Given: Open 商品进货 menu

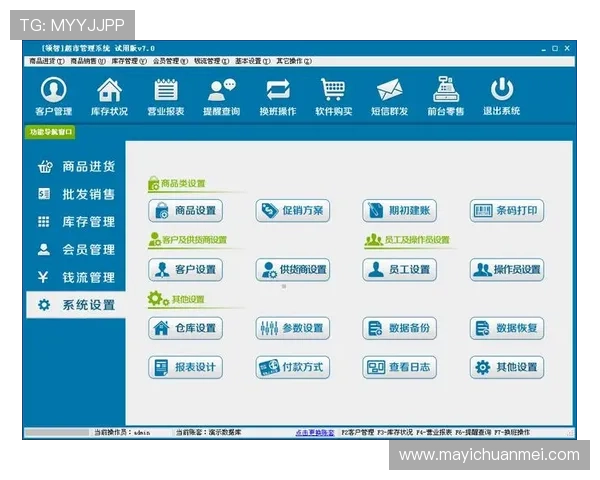Looking at the screenshot, I should [x=47, y=61].
